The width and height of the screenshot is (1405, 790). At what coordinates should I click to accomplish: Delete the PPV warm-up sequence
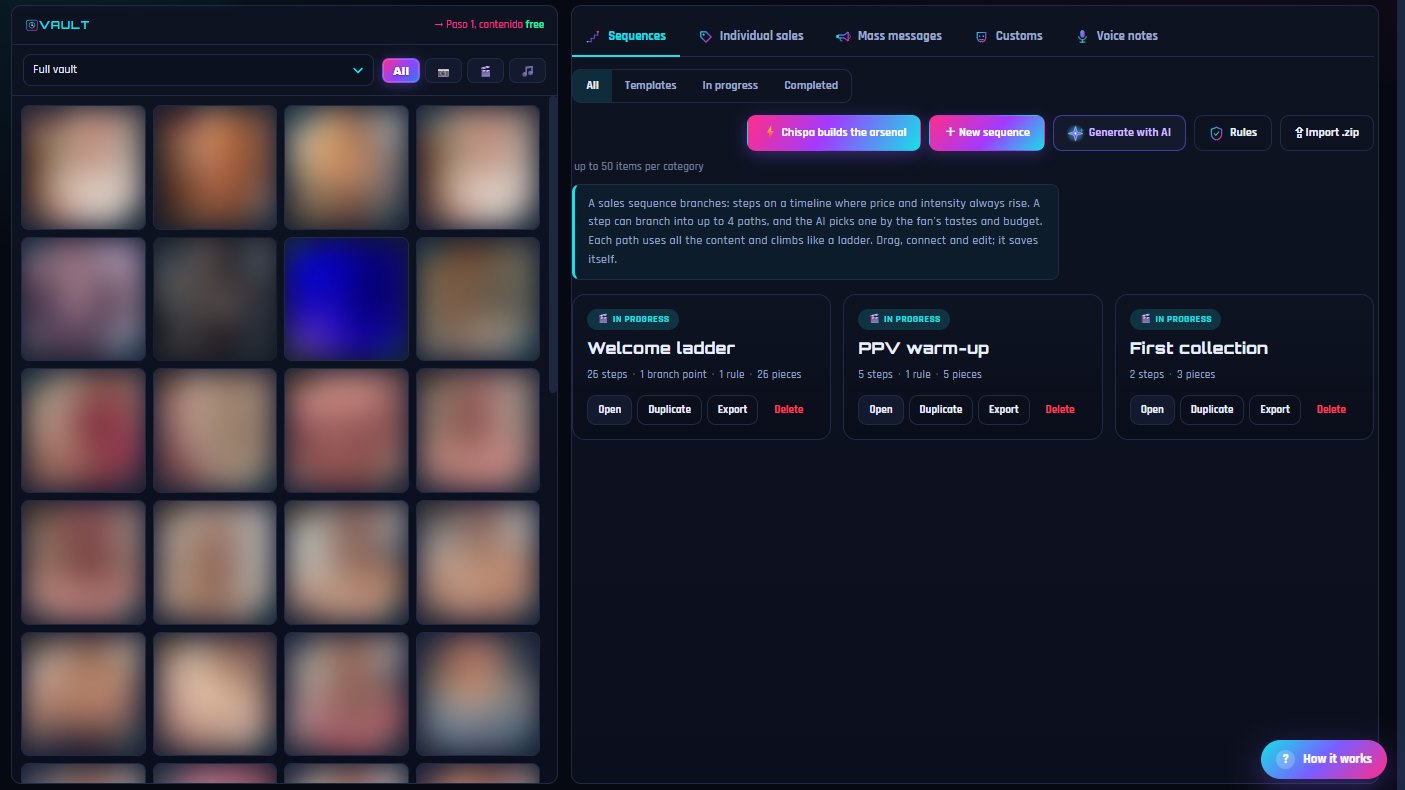(x=1060, y=410)
